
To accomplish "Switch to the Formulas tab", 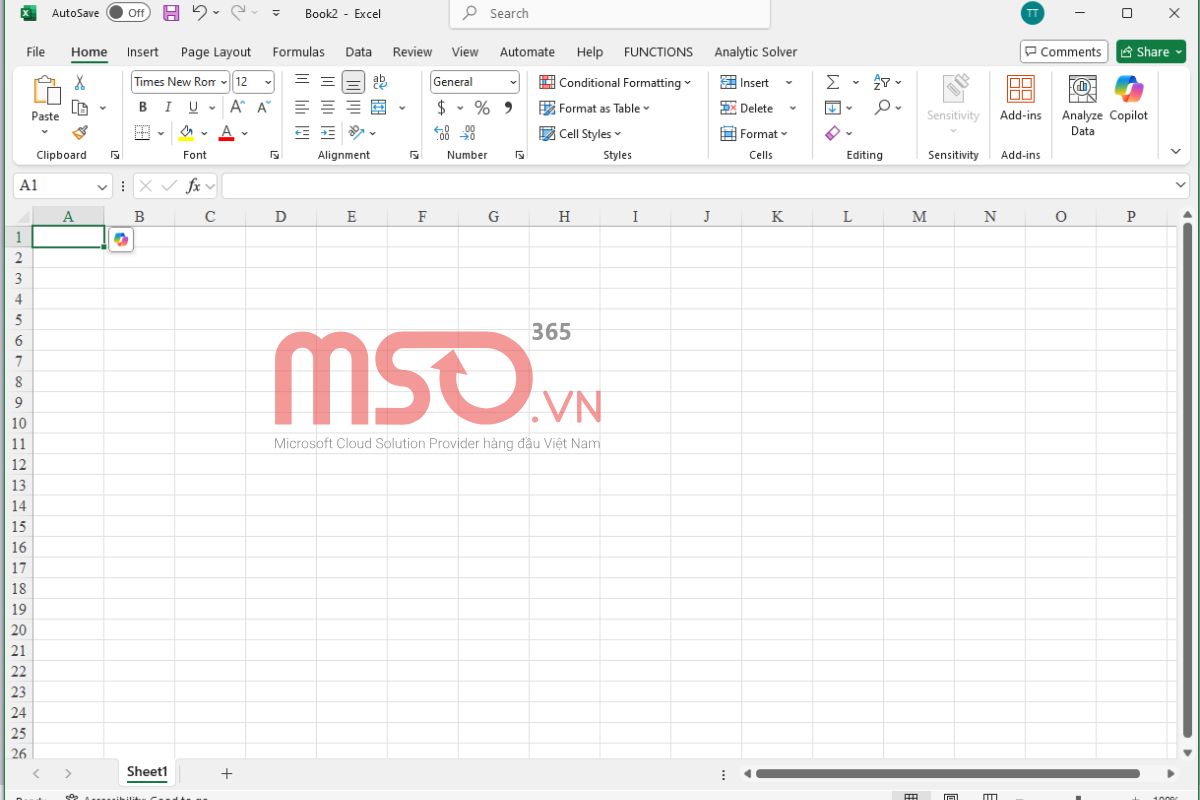I will [x=298, y=52].
